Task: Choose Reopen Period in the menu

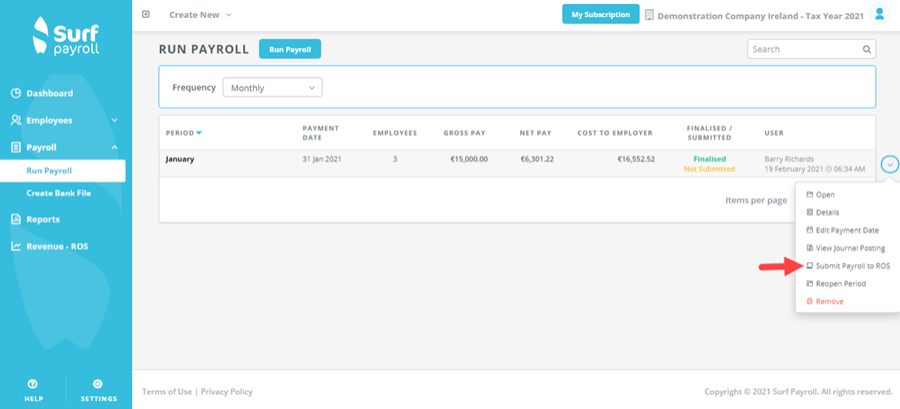Action: [x=841, y=283]
